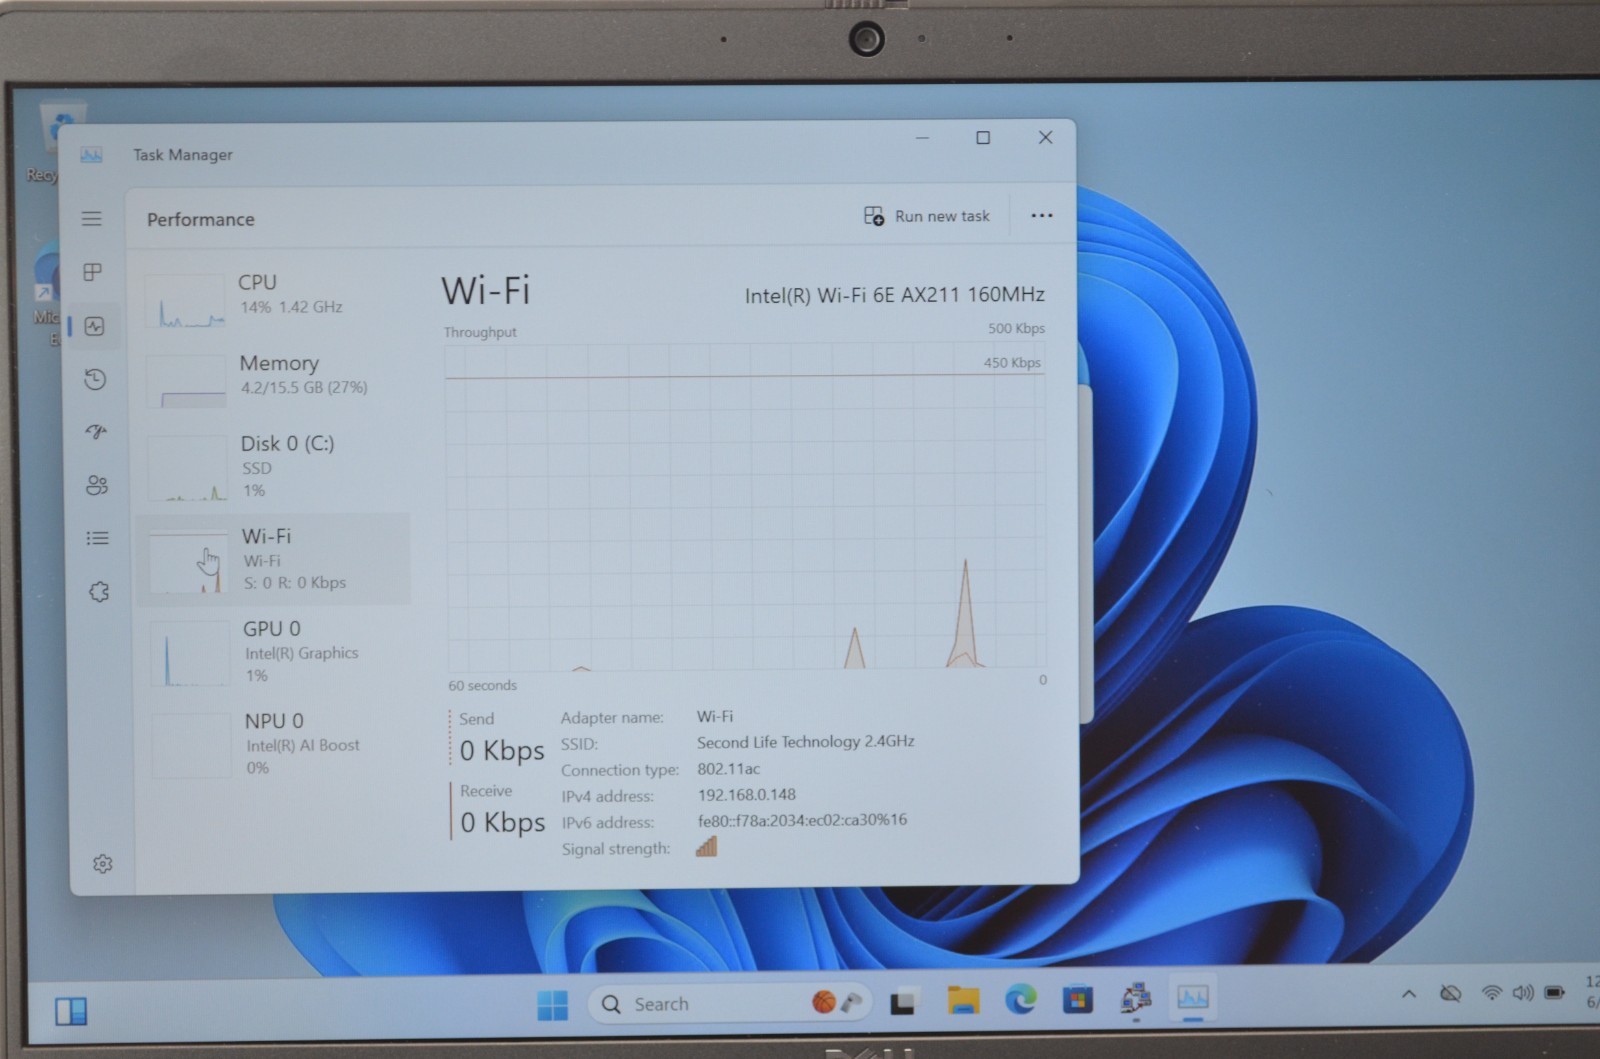Click the Wi-Fi icon in system tray
Screen dimensions: 1600x1059
click(1491, 993)
